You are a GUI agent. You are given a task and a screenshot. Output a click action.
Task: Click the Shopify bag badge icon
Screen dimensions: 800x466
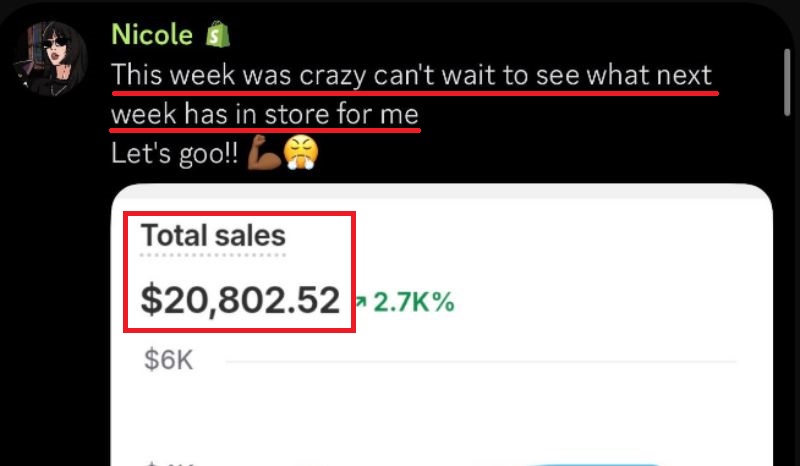[218, 35]
